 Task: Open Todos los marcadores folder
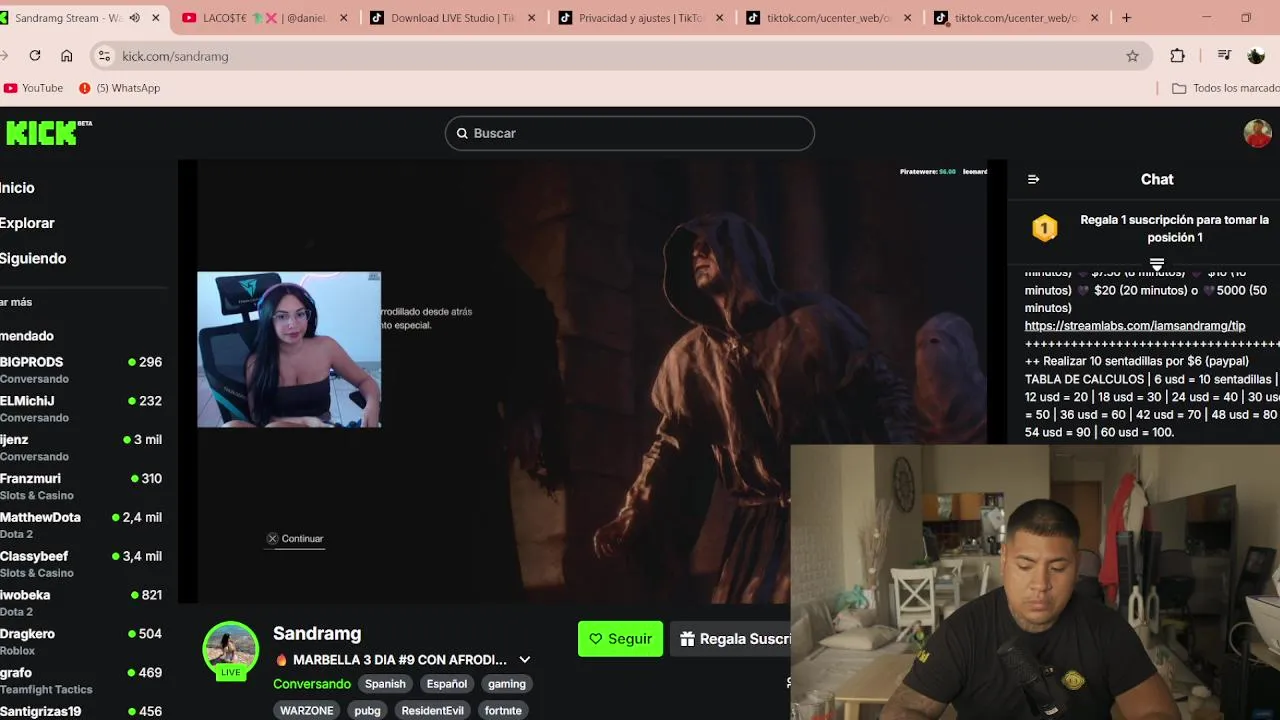(1225, 88)
